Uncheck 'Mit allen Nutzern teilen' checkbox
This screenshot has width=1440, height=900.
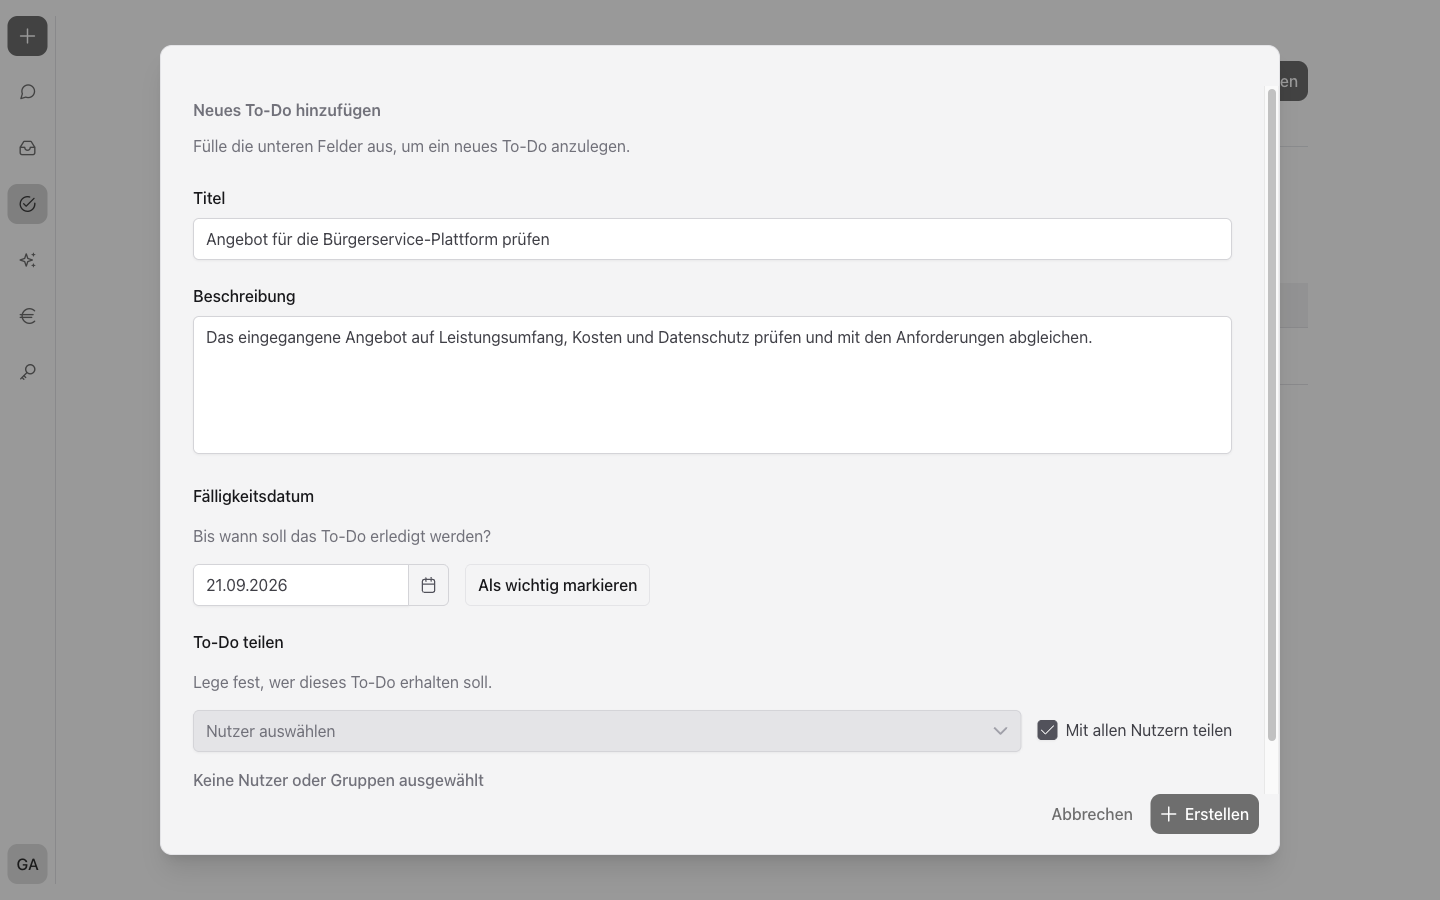click(x=1047, y=730)
